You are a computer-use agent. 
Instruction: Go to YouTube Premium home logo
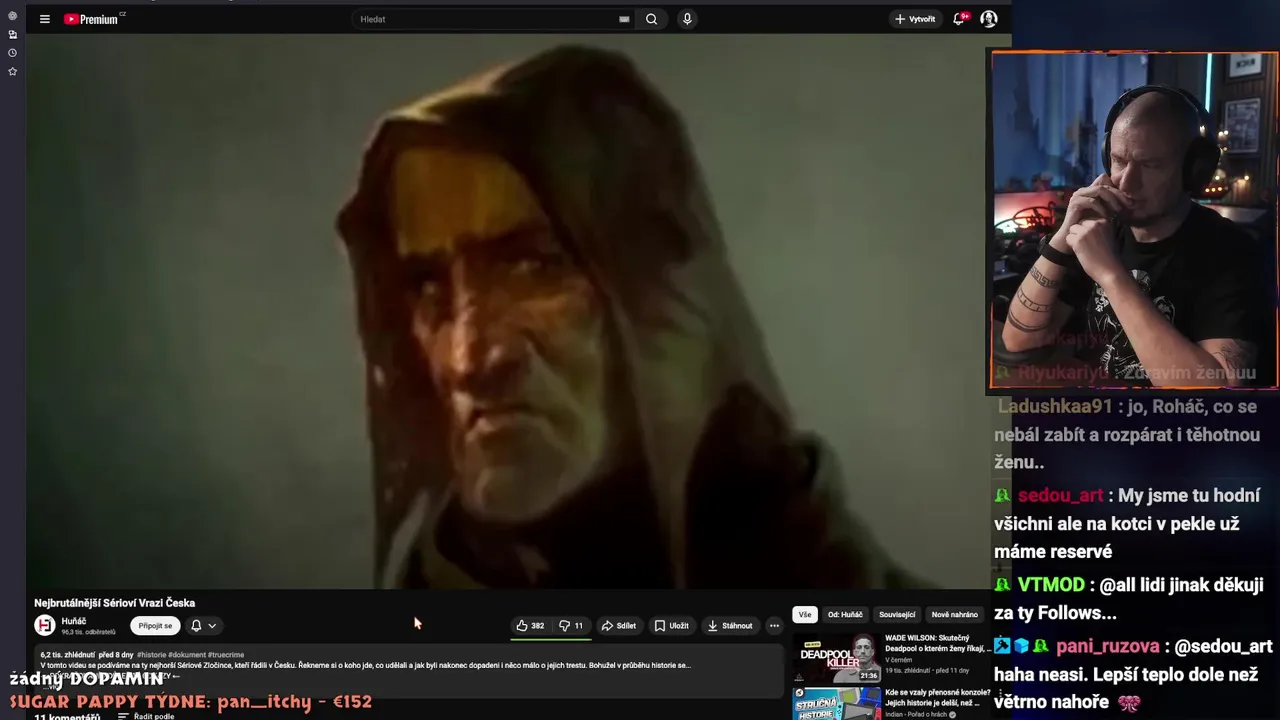coord(93,19)
